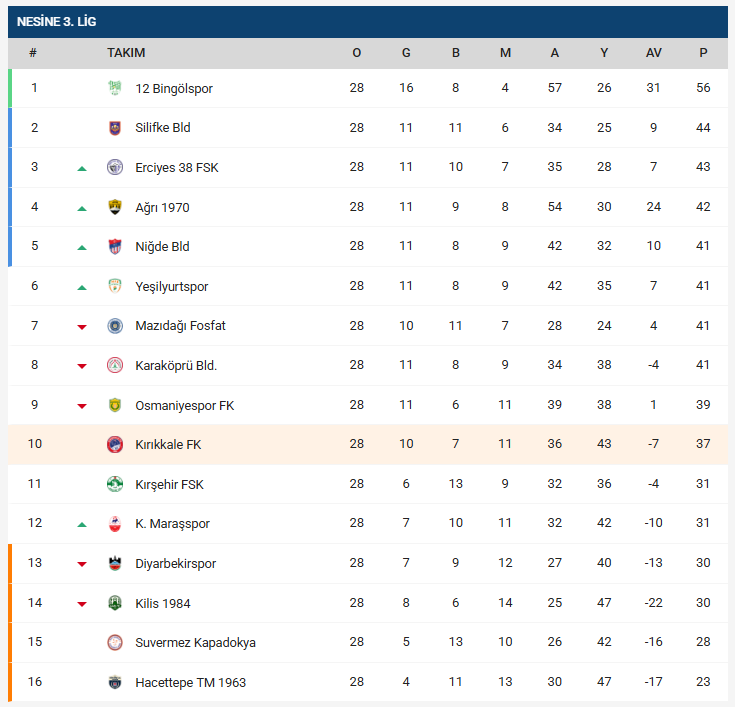Open the Kırşehir FSK team link
This screenshot has height=707, width=735.
pos(169,484)
